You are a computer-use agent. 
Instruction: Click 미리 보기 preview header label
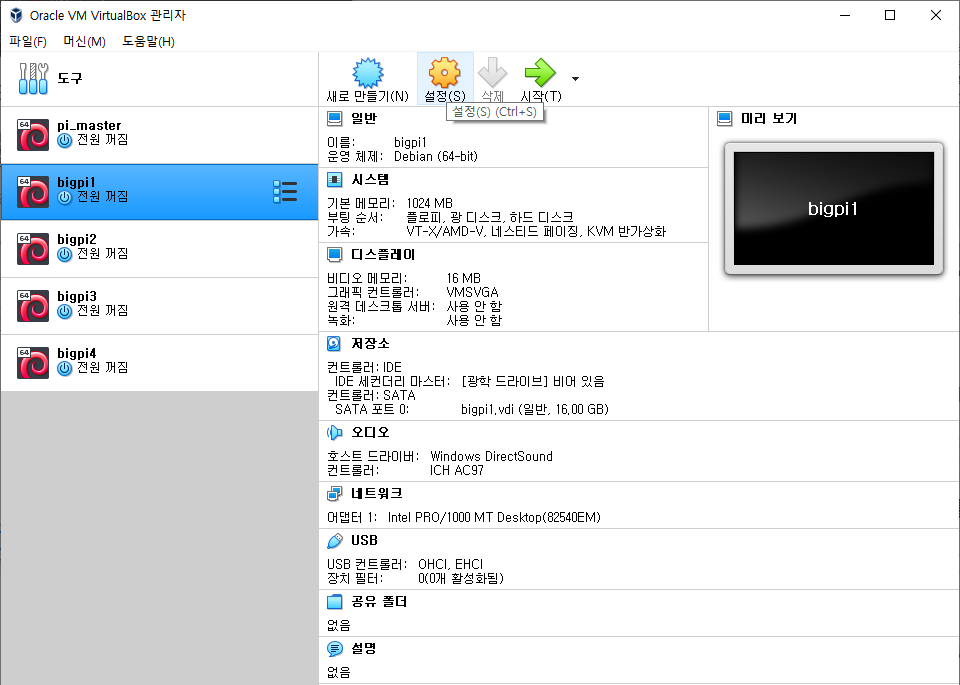(769, 118)
